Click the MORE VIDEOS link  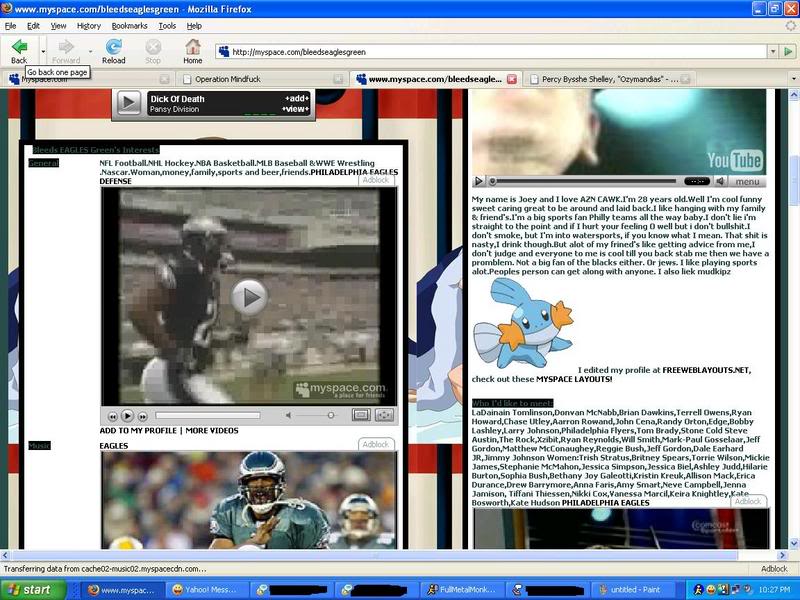coord(212,431)
